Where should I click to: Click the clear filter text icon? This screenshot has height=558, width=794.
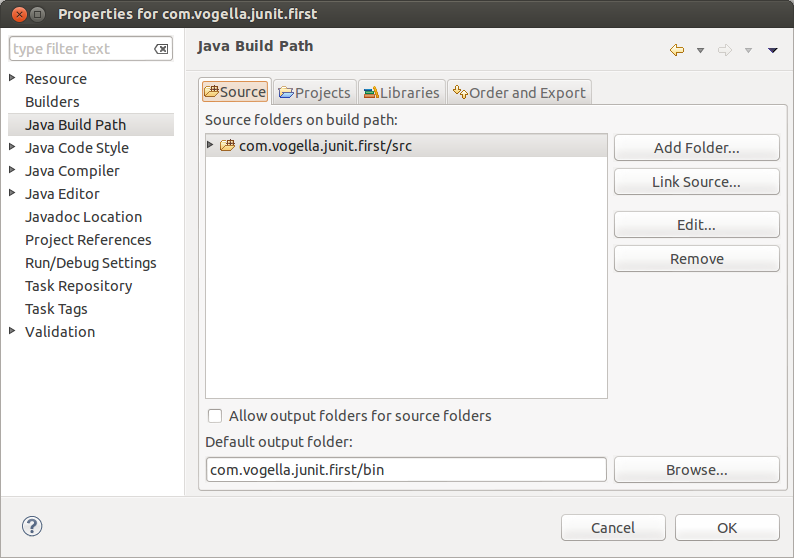(161, 49)
